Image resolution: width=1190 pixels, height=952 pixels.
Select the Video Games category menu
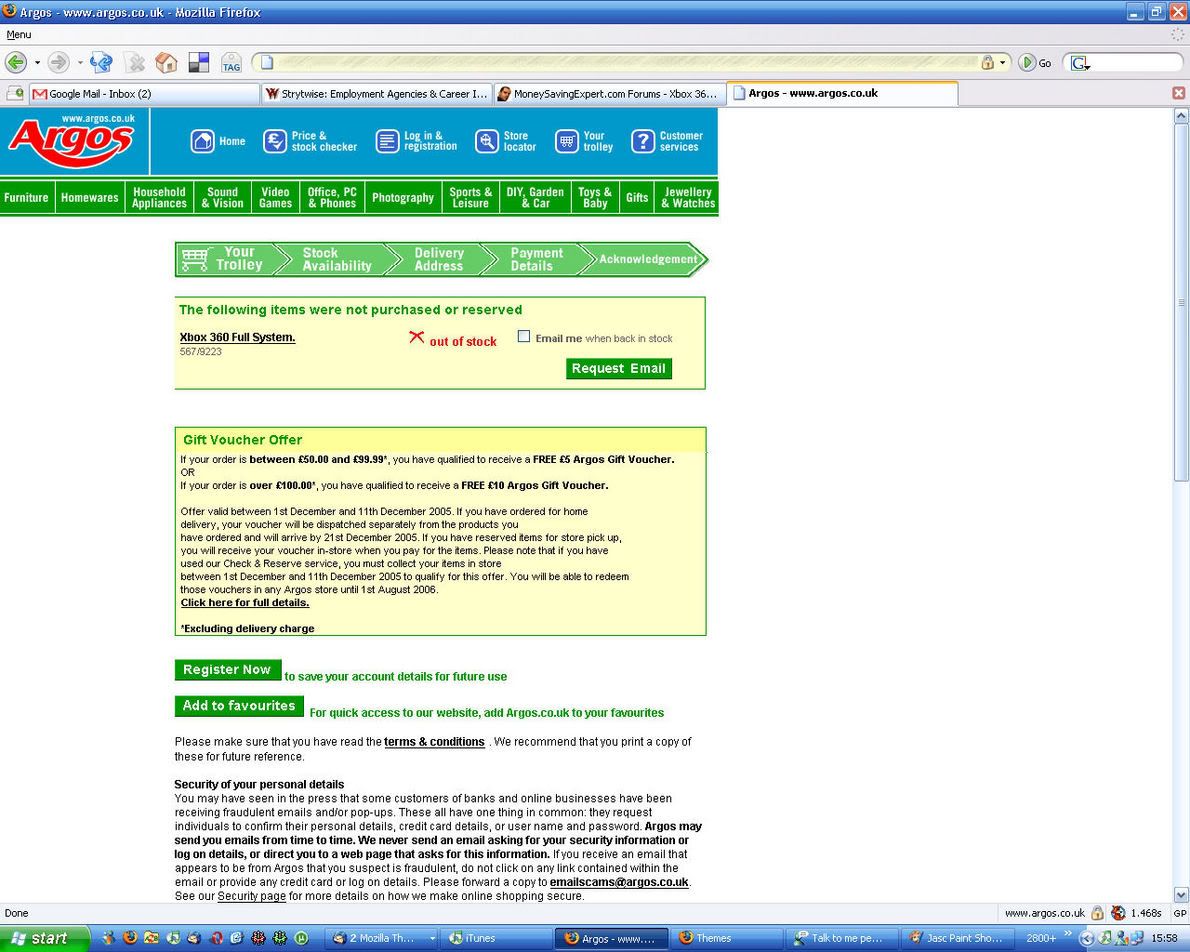coord(275,197)
